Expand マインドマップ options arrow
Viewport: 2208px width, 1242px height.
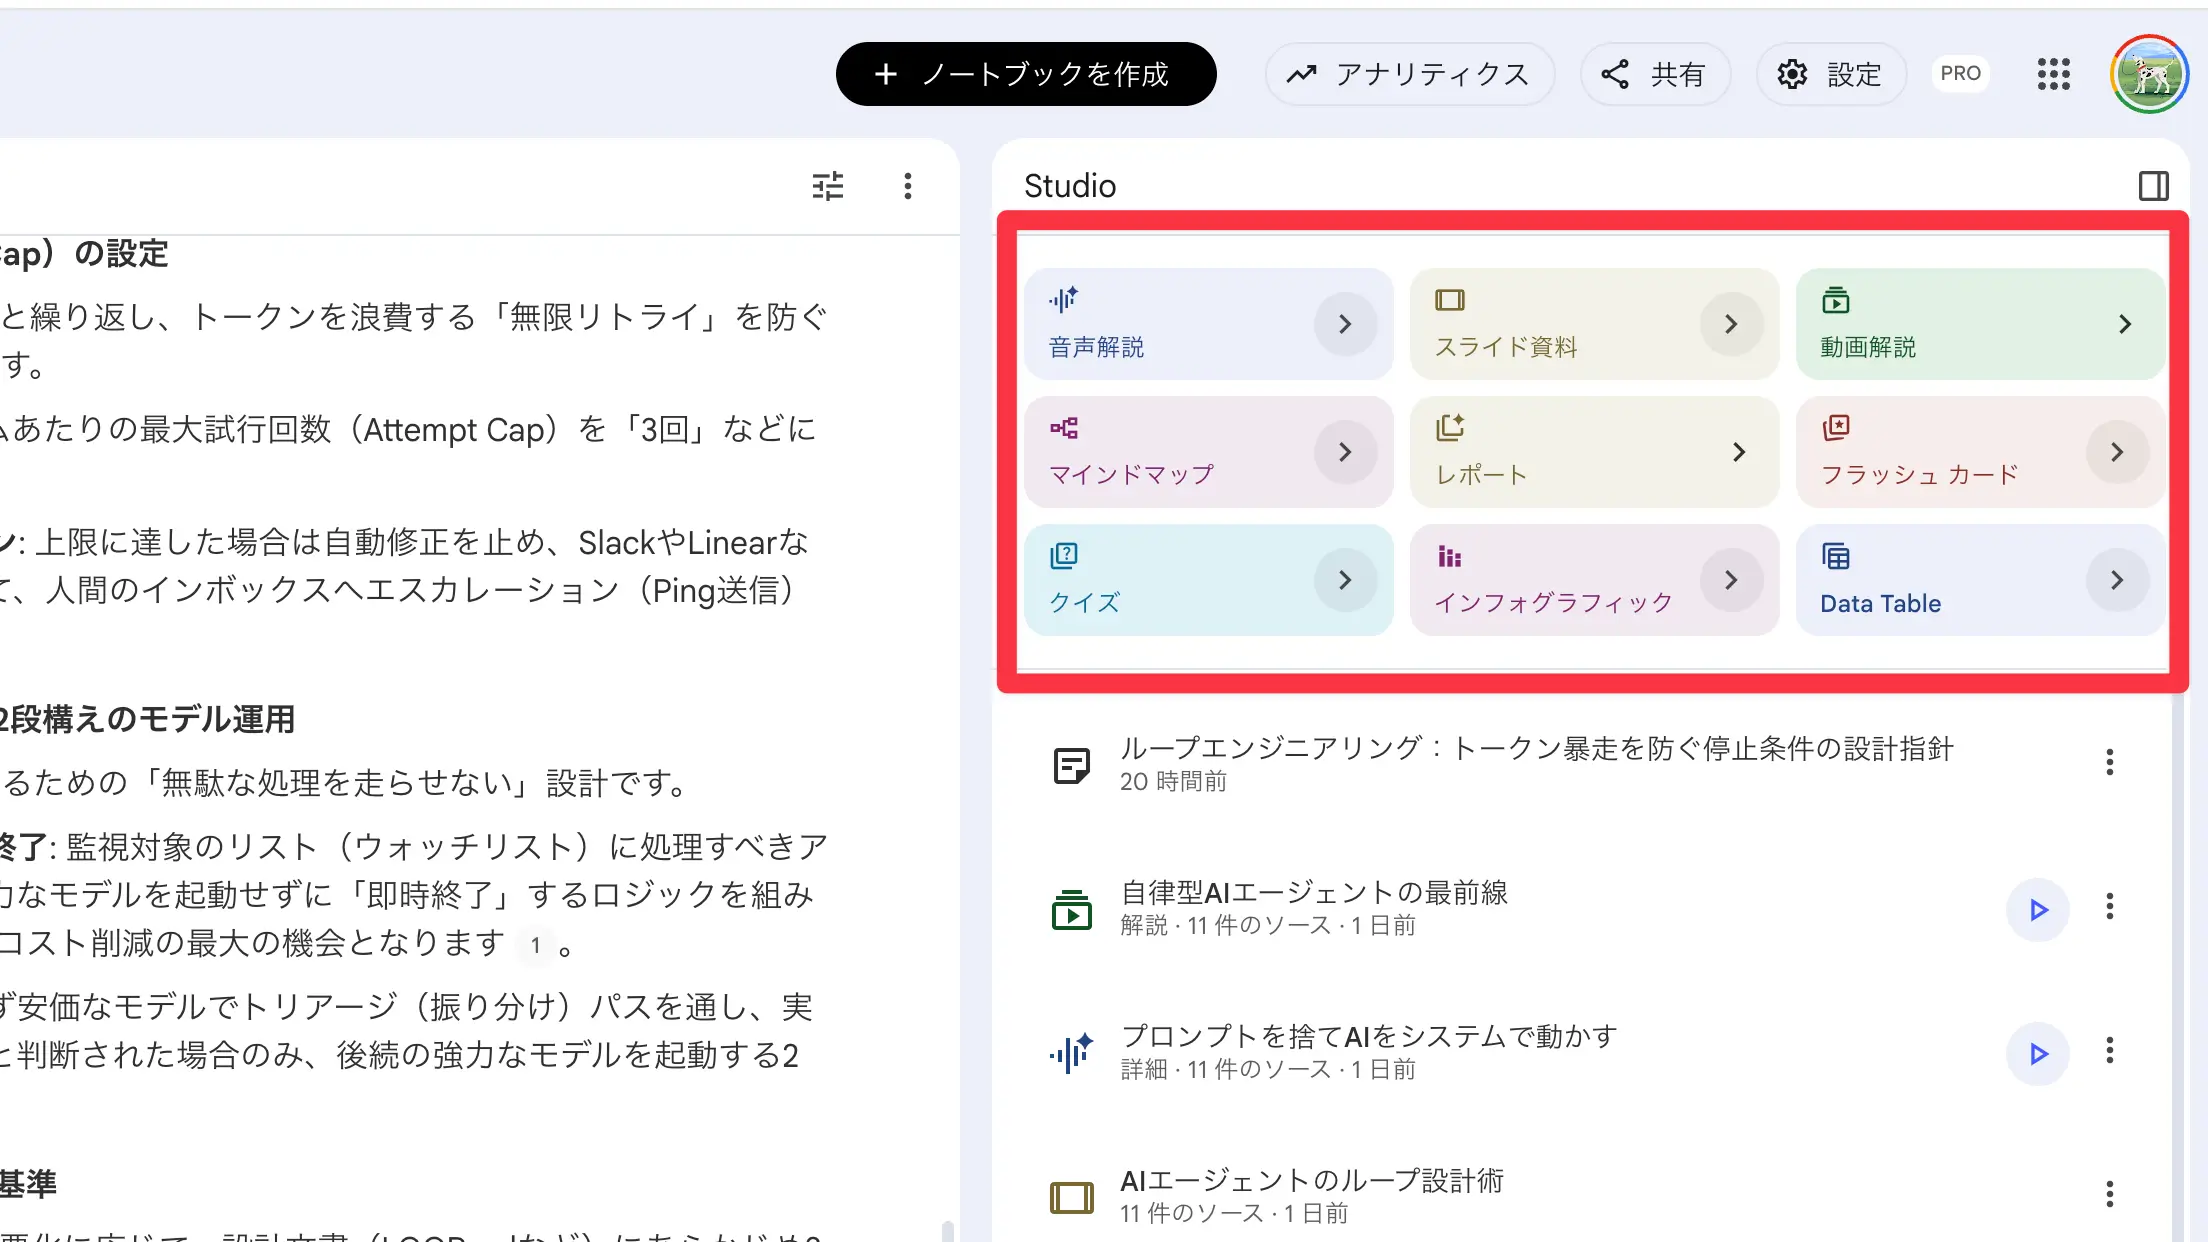[1345, 452]
